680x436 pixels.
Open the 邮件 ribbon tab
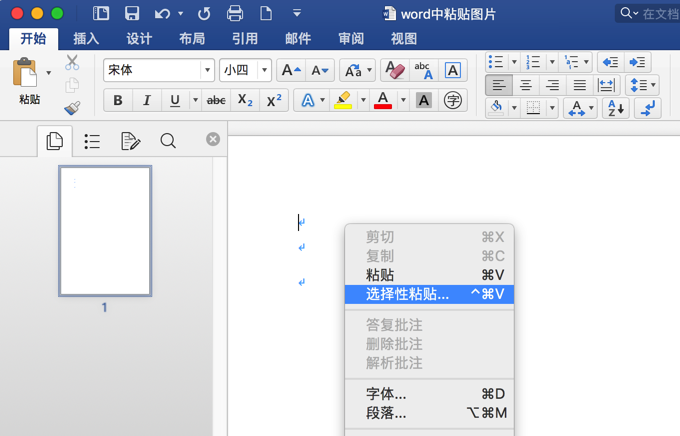coord(298,39)
